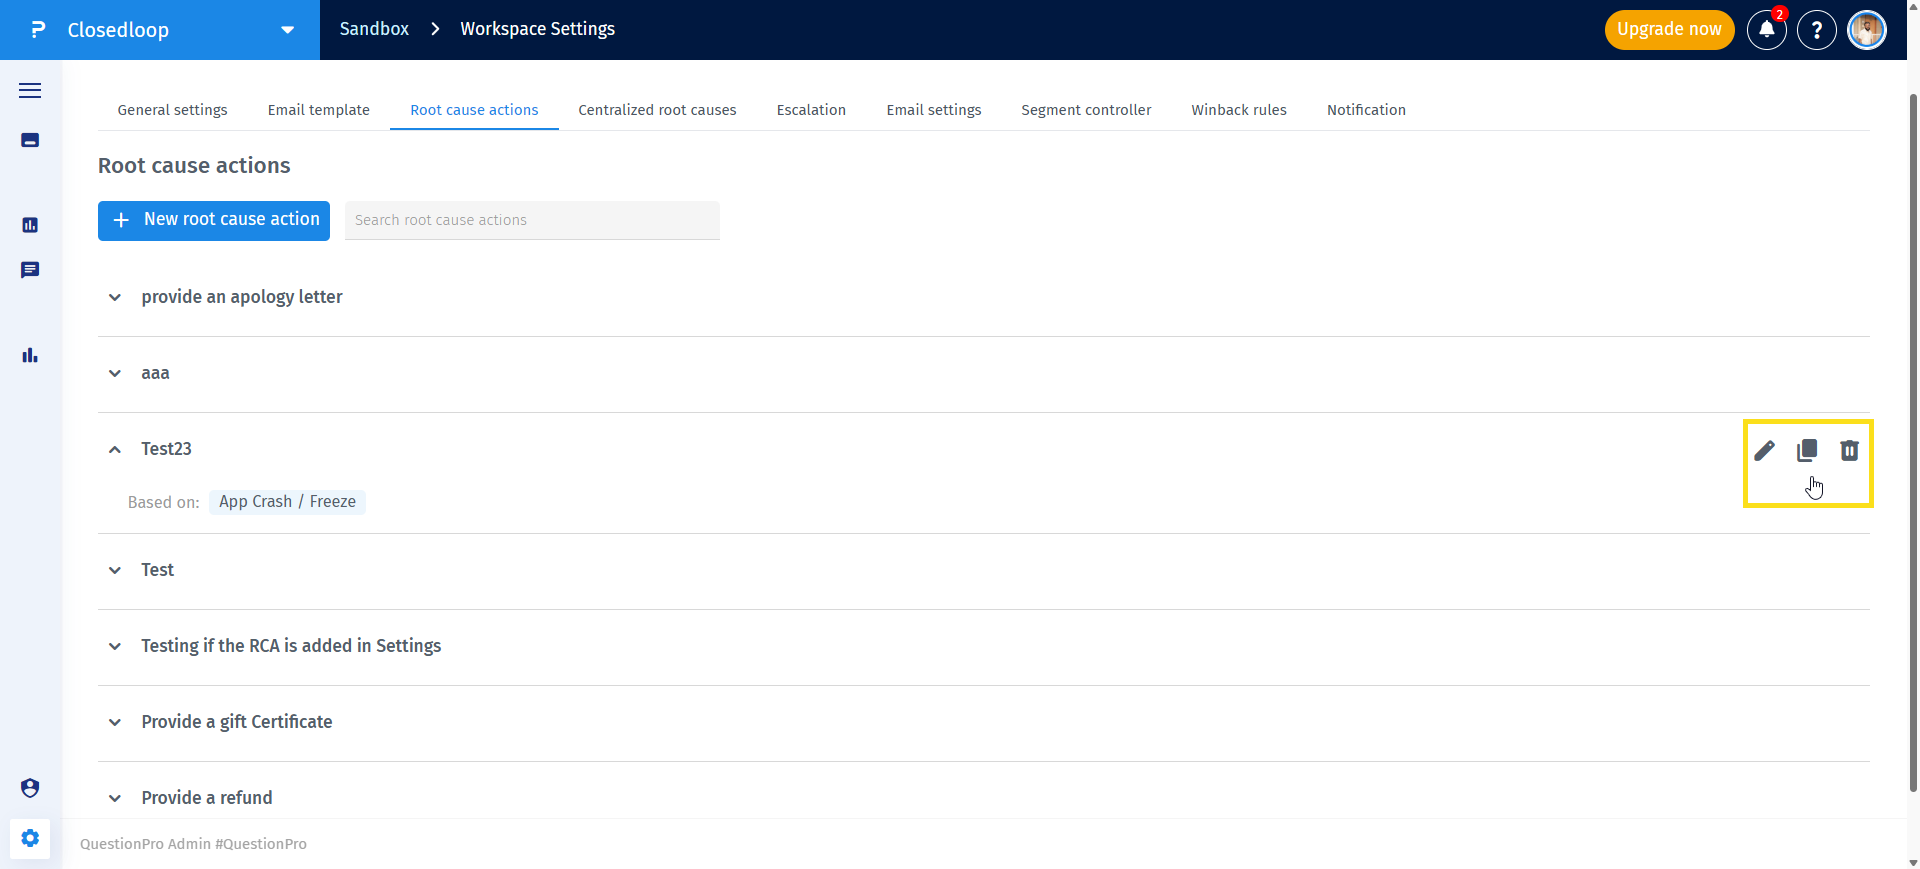The height and width of the screenshot is (869, 1920).
Task: Open the bar chart analytics sidebar icon
Action: (30, 355)
